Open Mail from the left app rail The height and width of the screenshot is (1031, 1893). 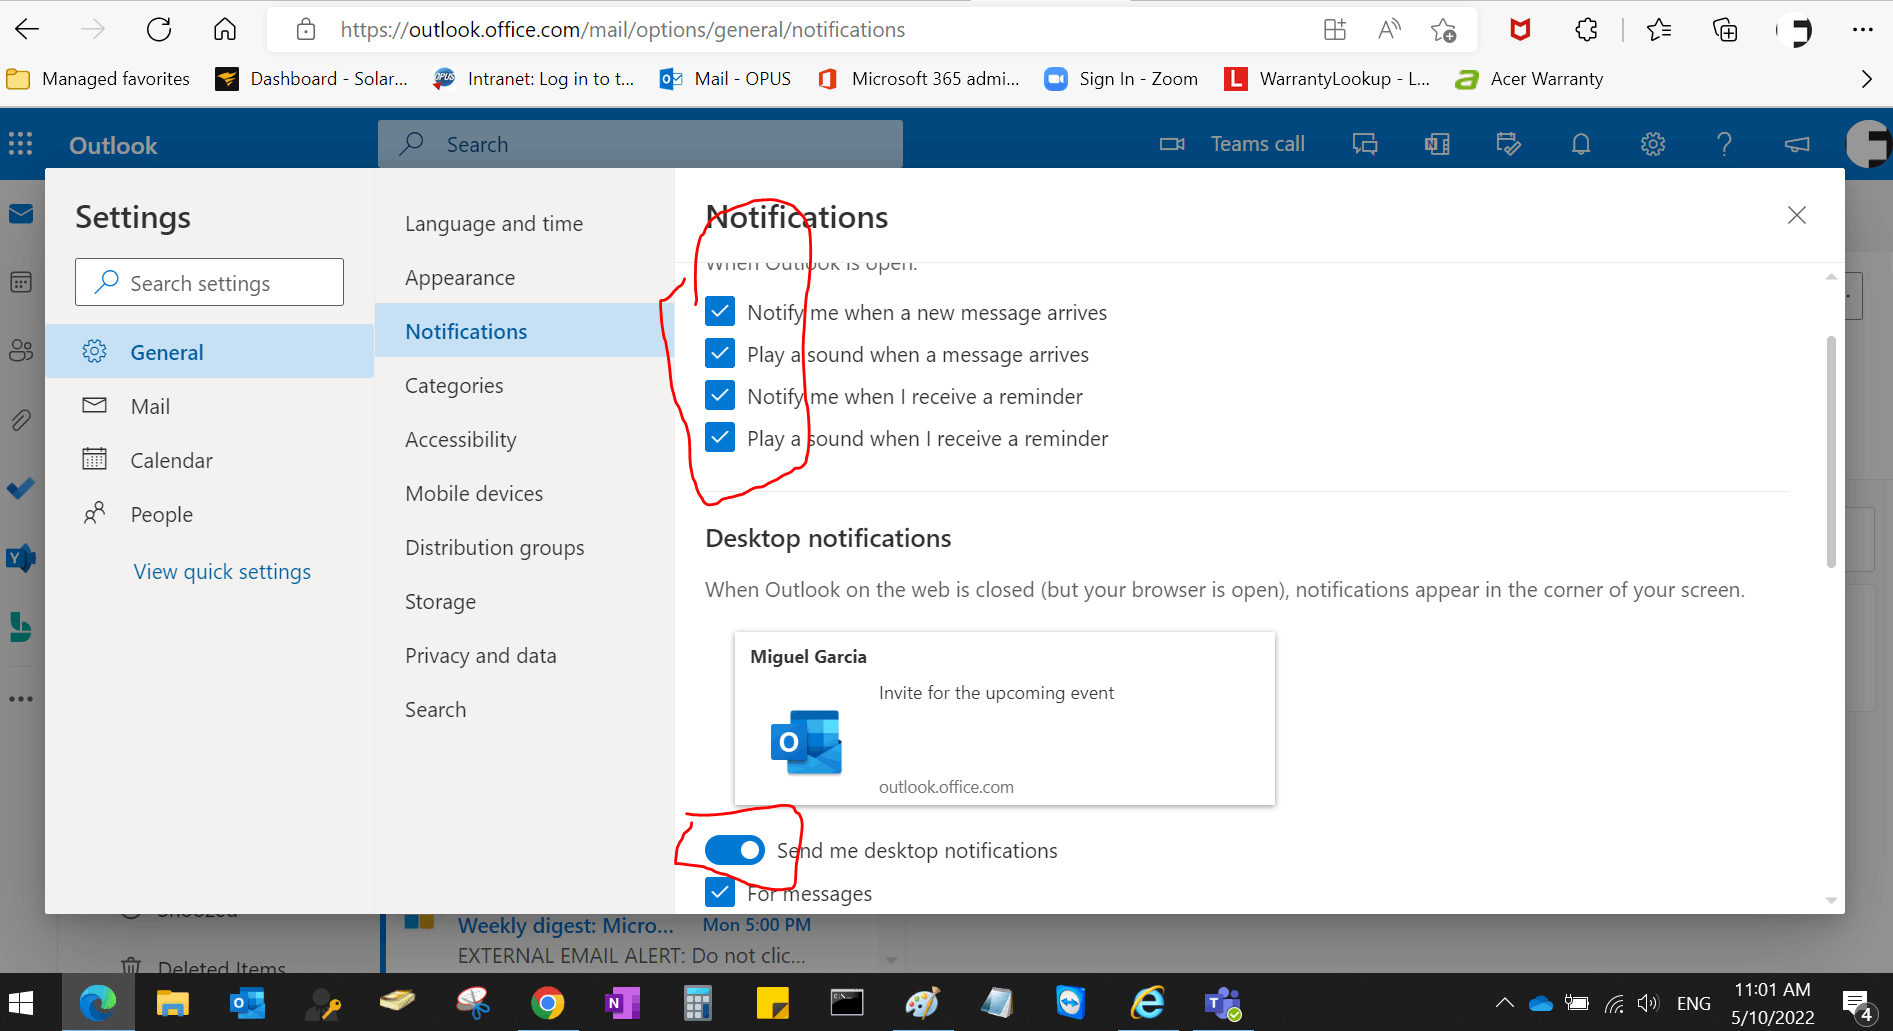click(x=21, y=214)
